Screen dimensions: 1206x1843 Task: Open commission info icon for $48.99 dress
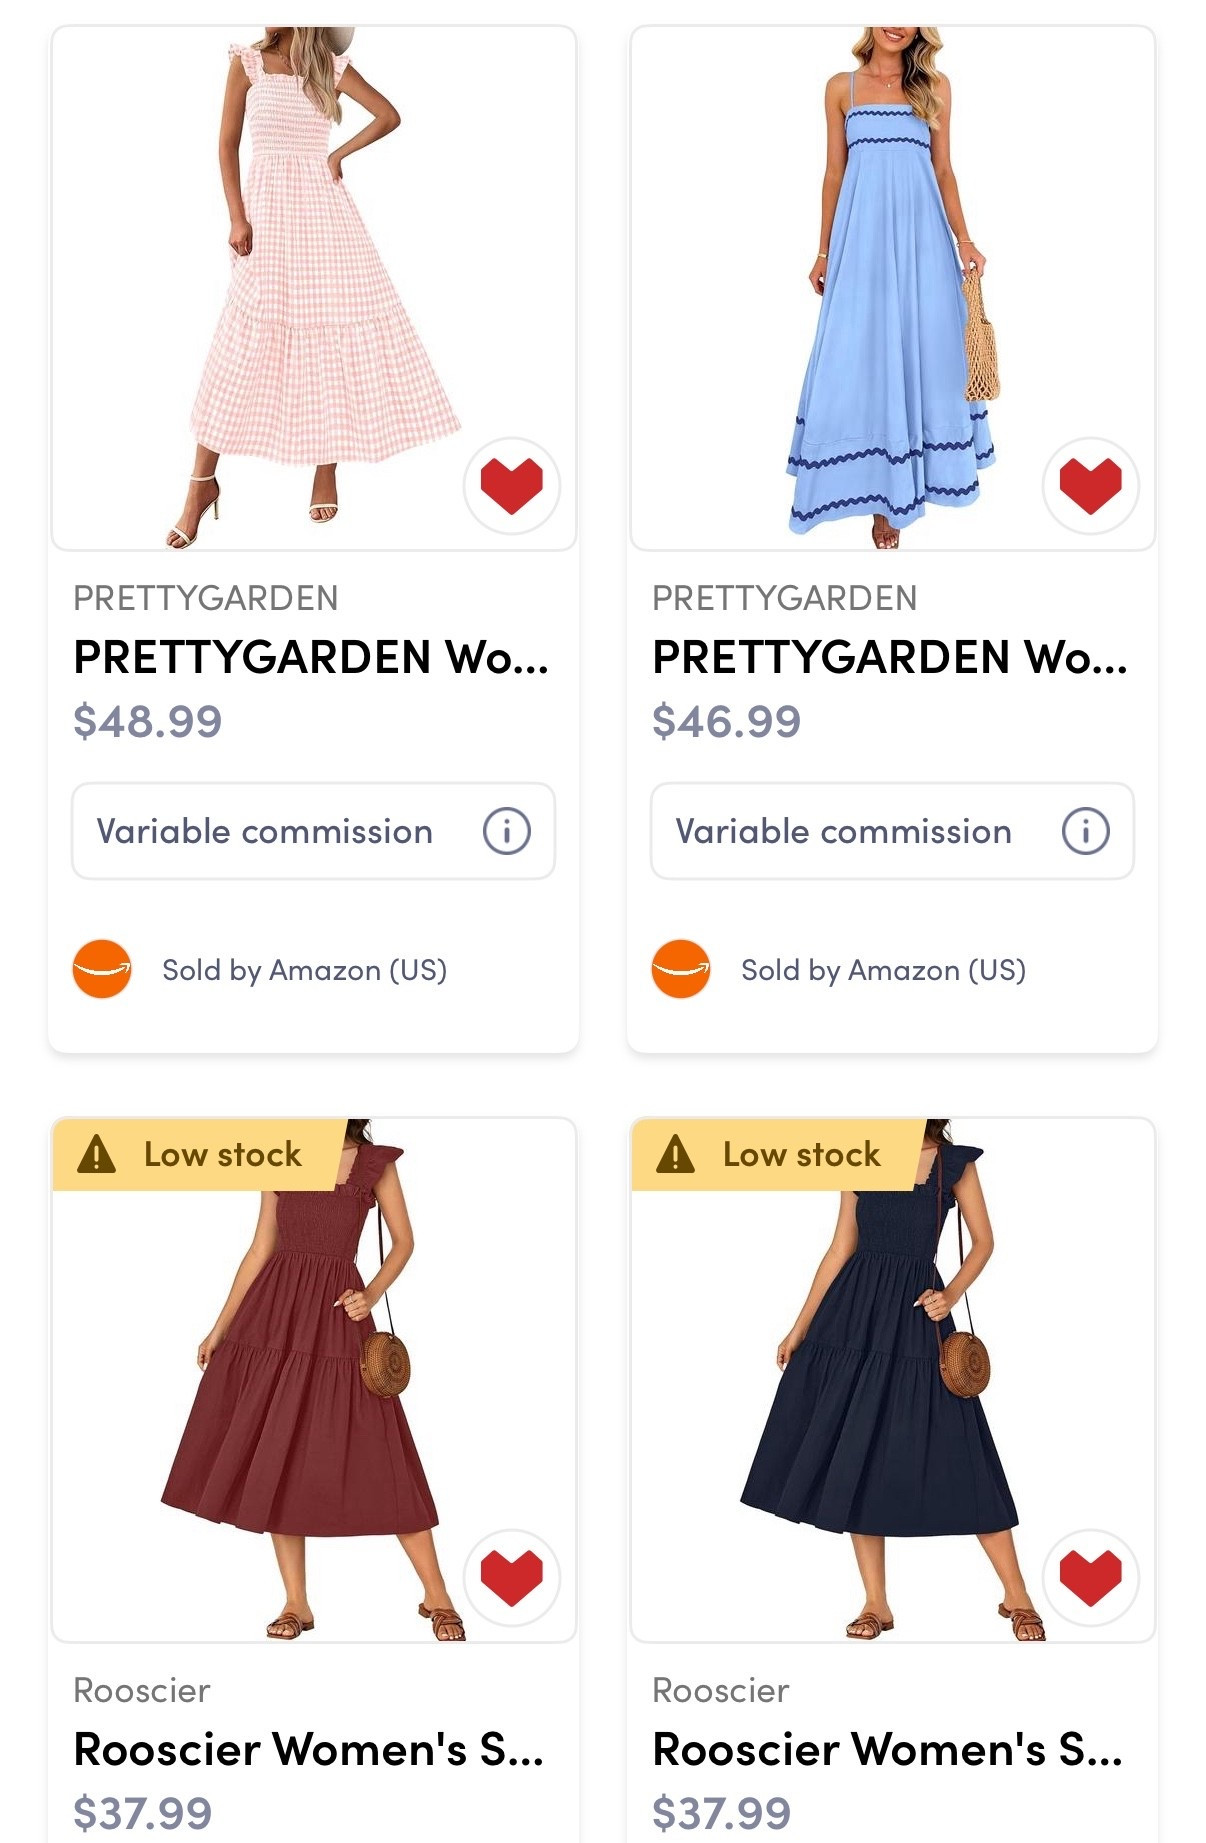(507, 831)
